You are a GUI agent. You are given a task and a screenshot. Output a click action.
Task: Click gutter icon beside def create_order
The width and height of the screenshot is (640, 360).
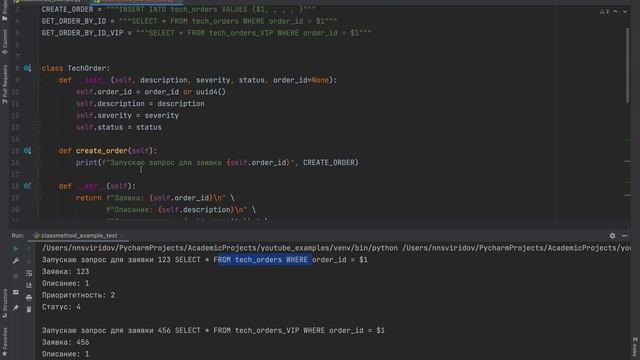coord(27,151)
